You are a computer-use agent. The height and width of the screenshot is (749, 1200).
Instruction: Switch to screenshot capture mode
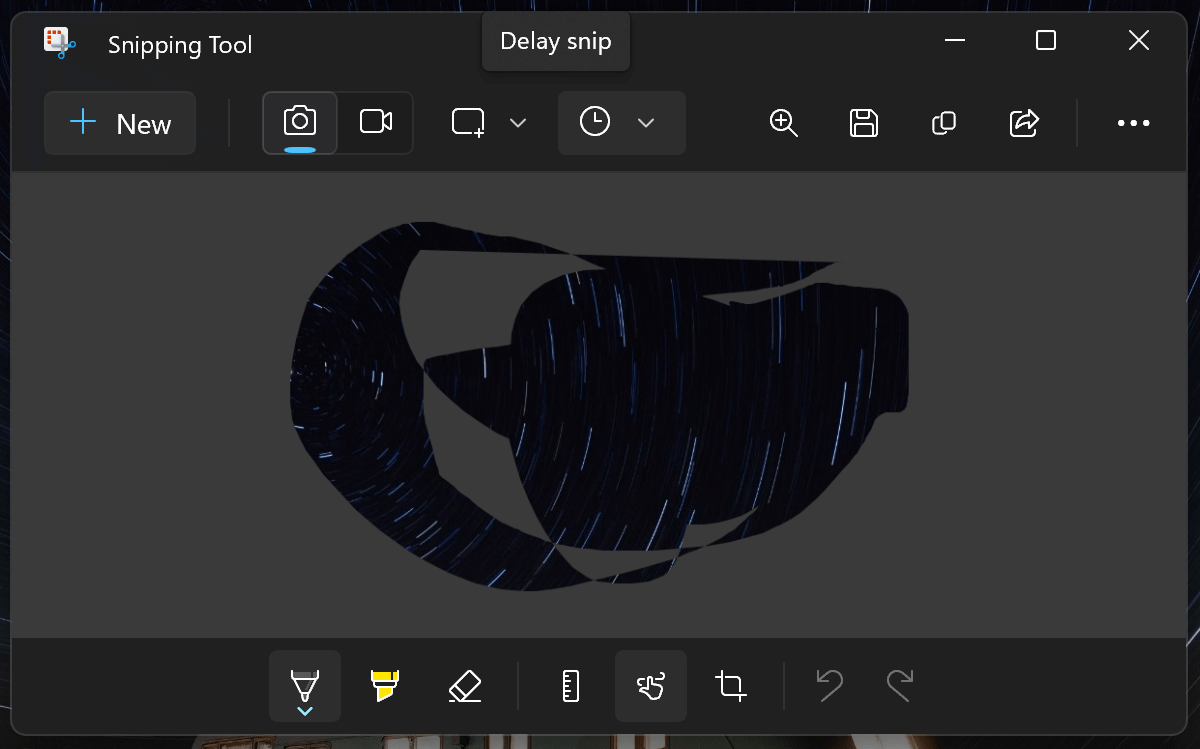[300, 120]
